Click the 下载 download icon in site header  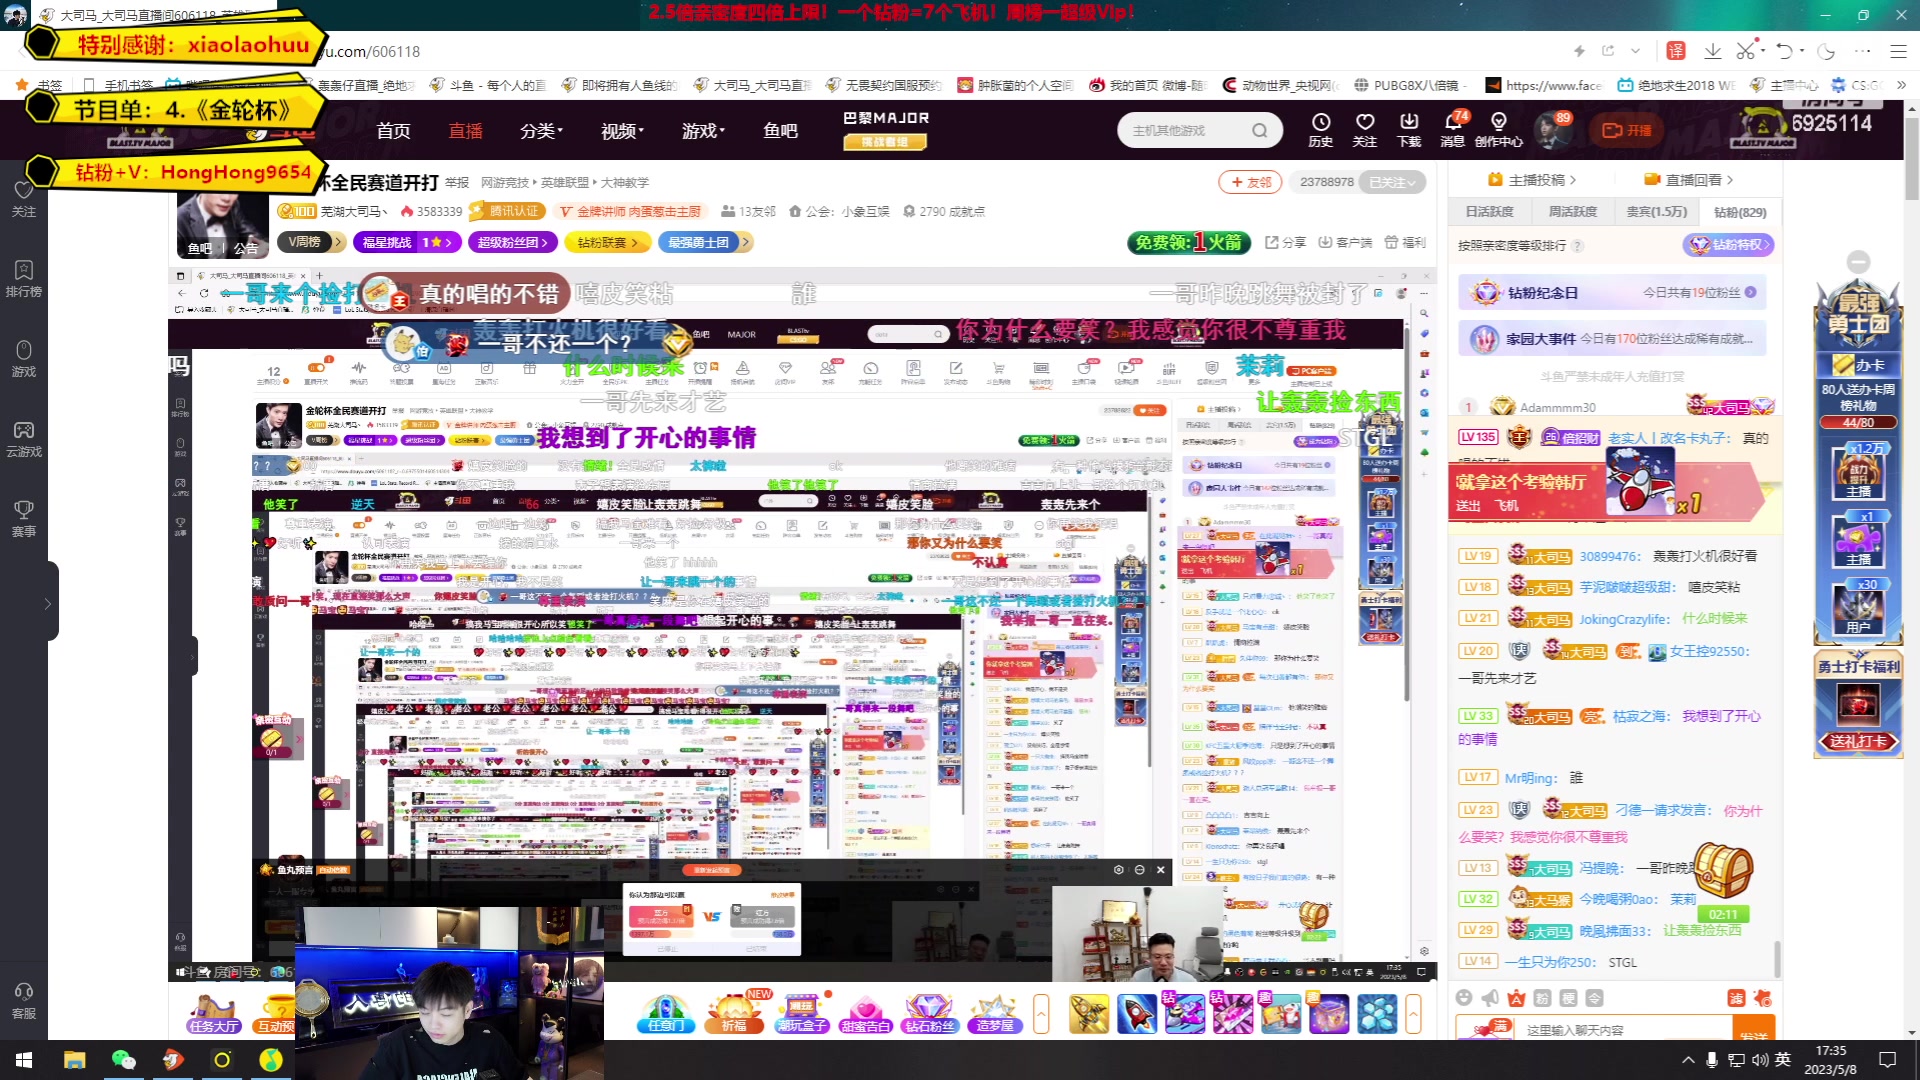tap(1409, 129)
